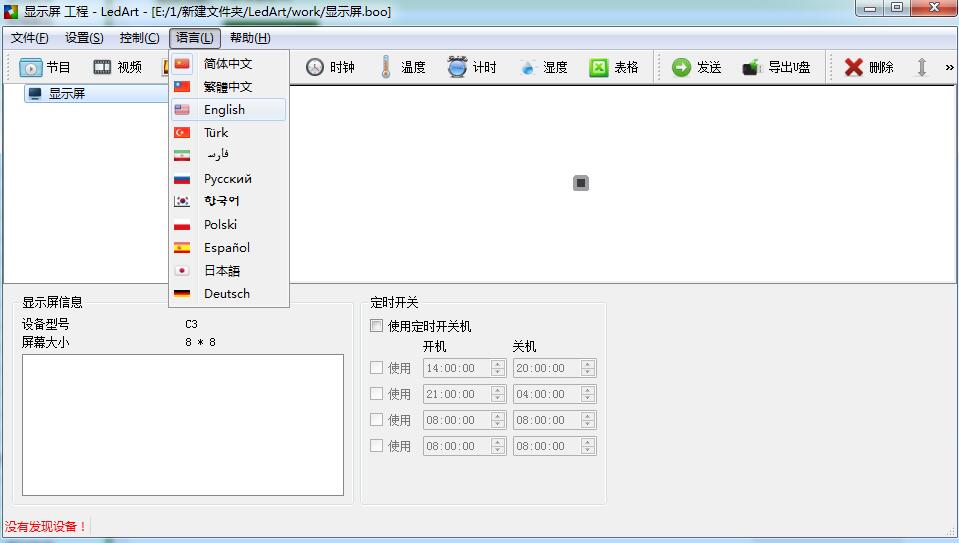This screenshot has width=959, height=543.
Task: Toggle 使用 checkbox for 21:00:00 row
Action: (x=376, y=394)
